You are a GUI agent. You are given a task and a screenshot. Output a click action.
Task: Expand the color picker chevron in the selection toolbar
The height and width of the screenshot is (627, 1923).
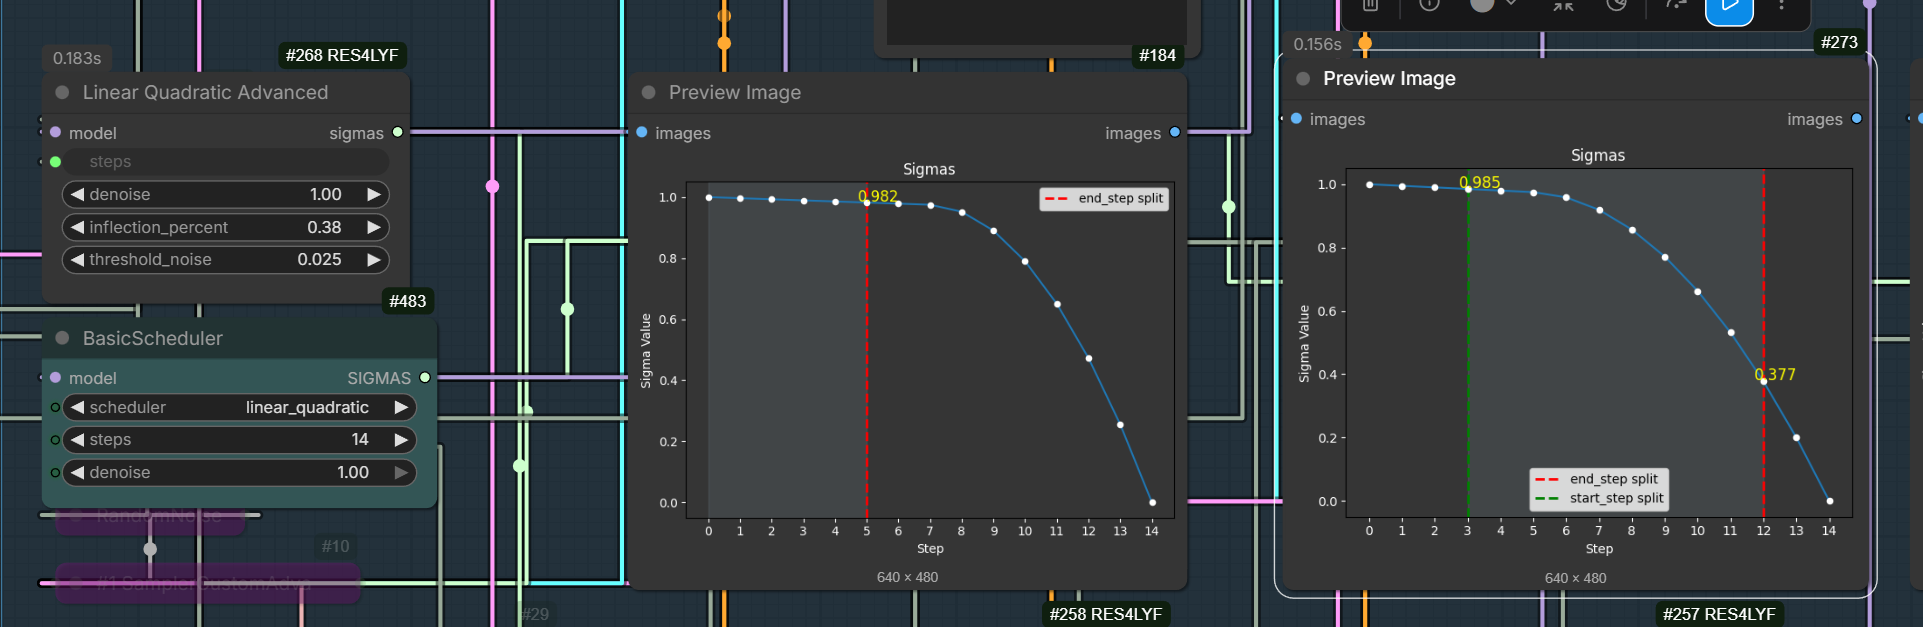(x=1511, y=4)
